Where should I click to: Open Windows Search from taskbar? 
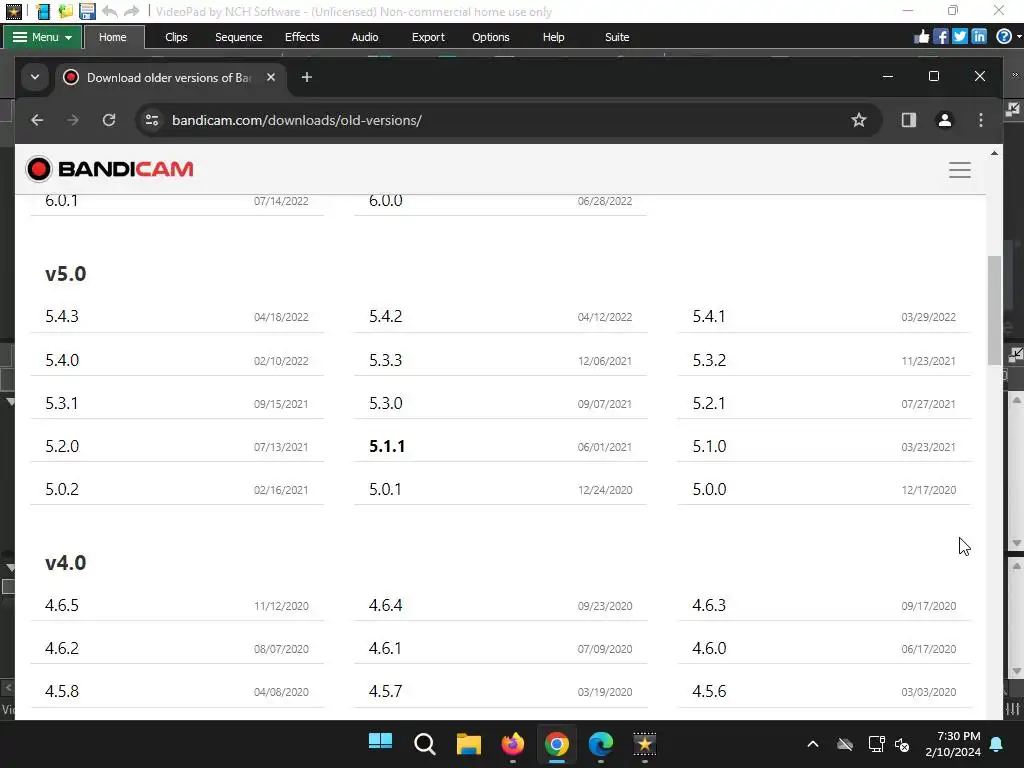tap(424, 743)
